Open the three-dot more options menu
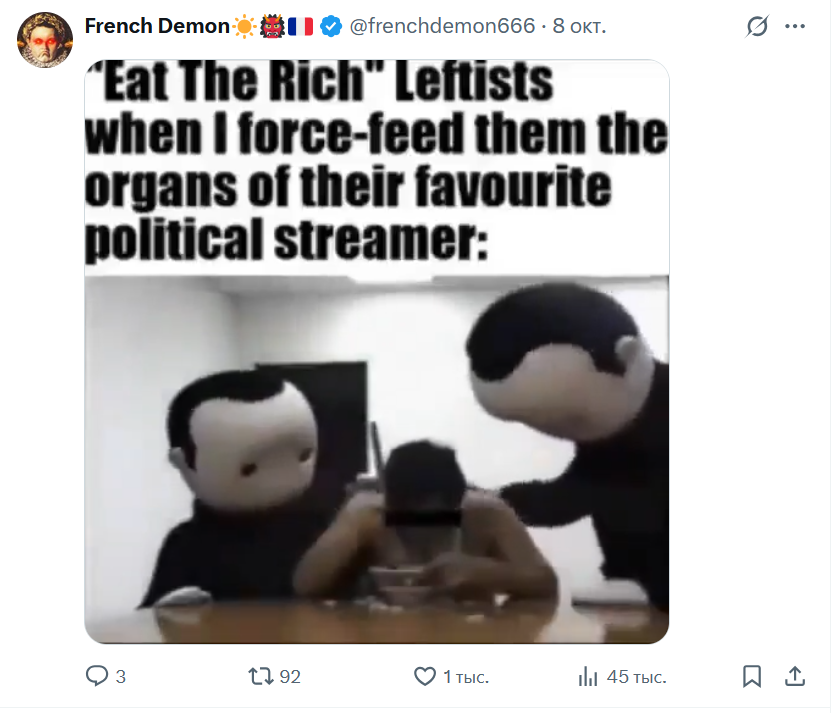 point(795,26)
